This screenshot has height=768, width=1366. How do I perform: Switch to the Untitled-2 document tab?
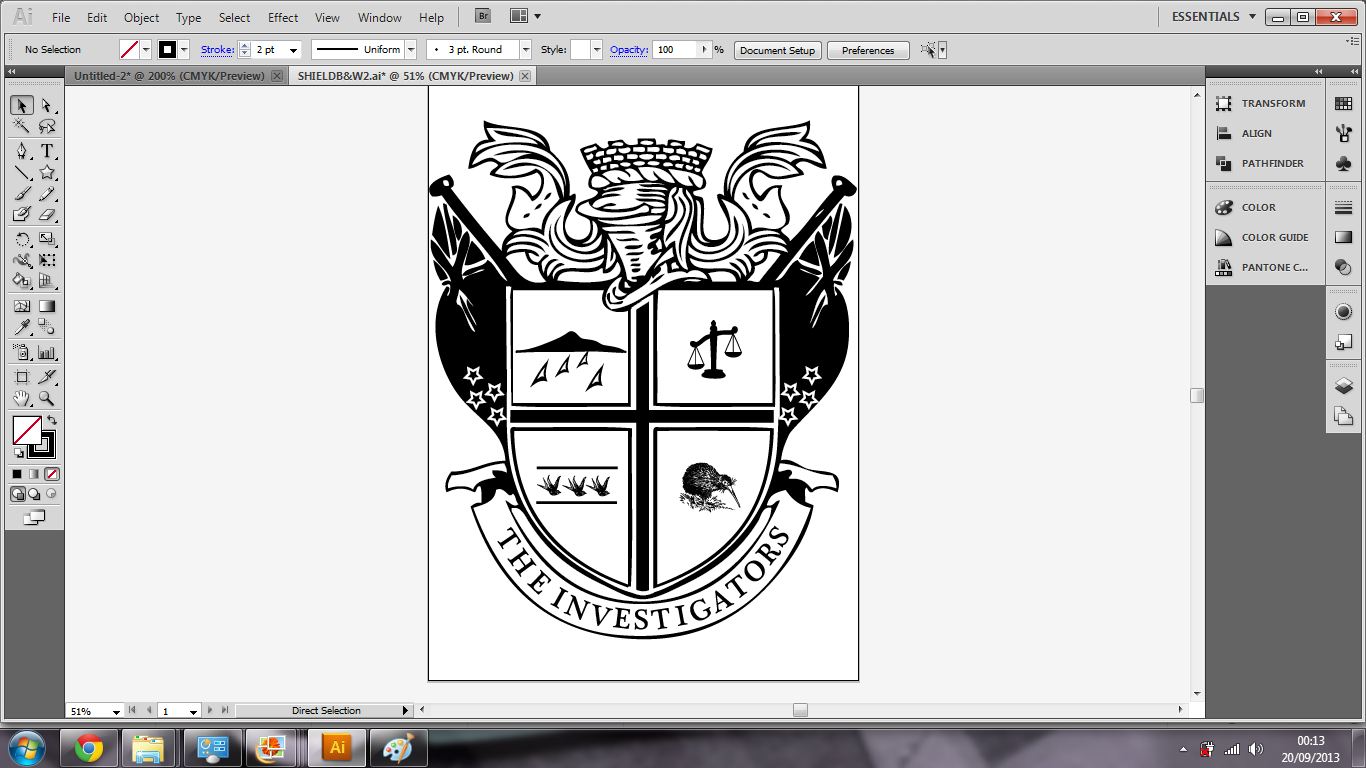[x=169, y=76]
